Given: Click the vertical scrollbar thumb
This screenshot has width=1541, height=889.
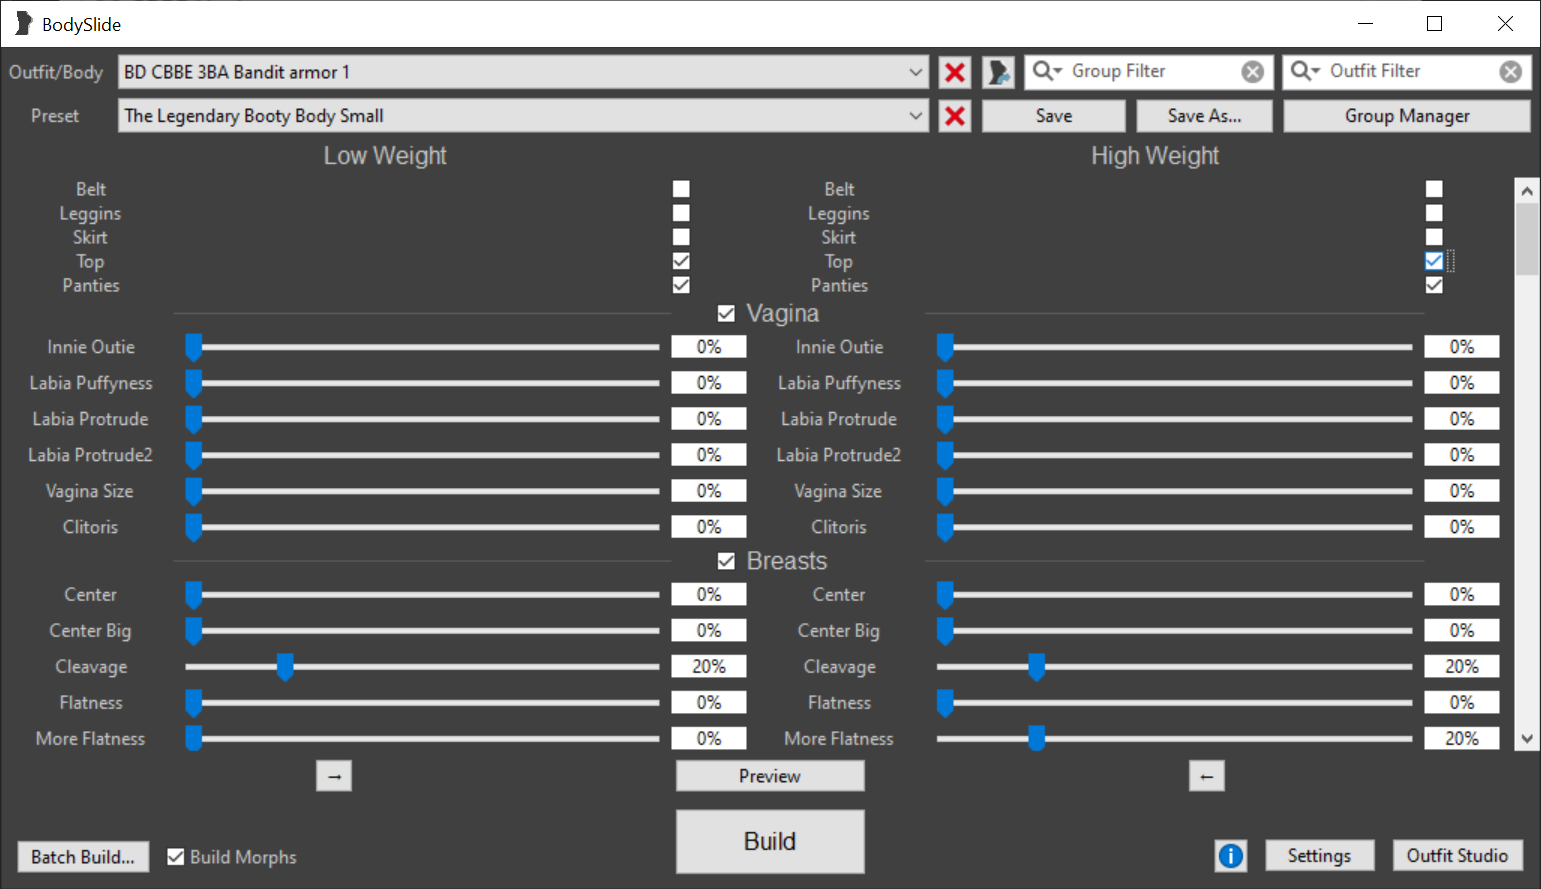Looking at the screenshot, I should (1527, 239).
